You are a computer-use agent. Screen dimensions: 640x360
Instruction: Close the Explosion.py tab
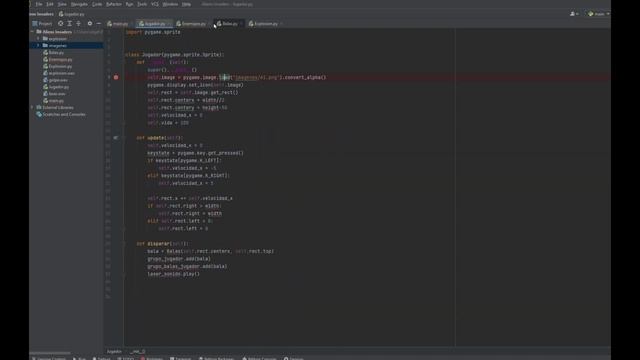pyautogui.click(x=281, y=24)
